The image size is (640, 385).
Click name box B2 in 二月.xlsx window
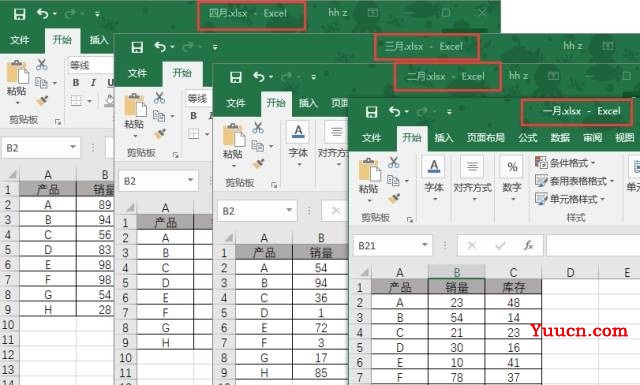[x=251, y=211]
